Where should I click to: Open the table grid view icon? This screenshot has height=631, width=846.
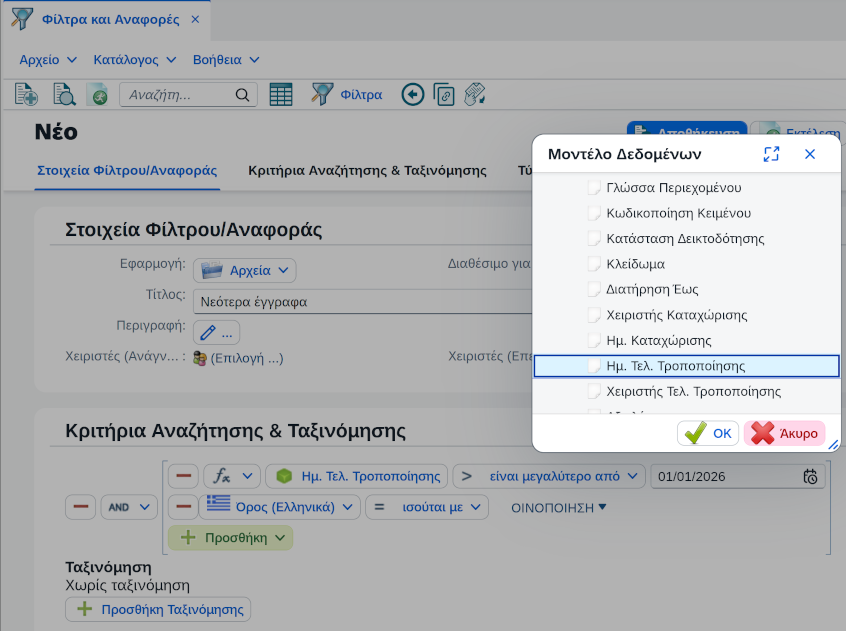click(x=281, y=94)
